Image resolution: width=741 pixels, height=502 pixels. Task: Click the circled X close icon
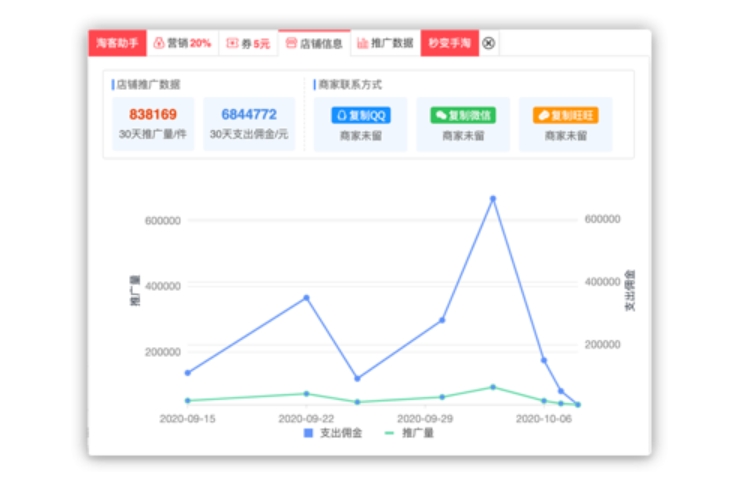(488, 43)
